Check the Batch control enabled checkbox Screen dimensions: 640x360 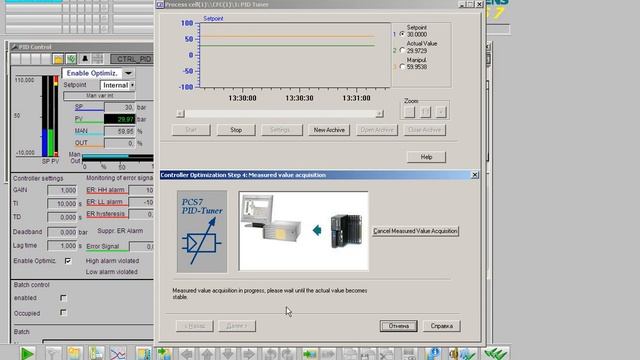point(63,298)
